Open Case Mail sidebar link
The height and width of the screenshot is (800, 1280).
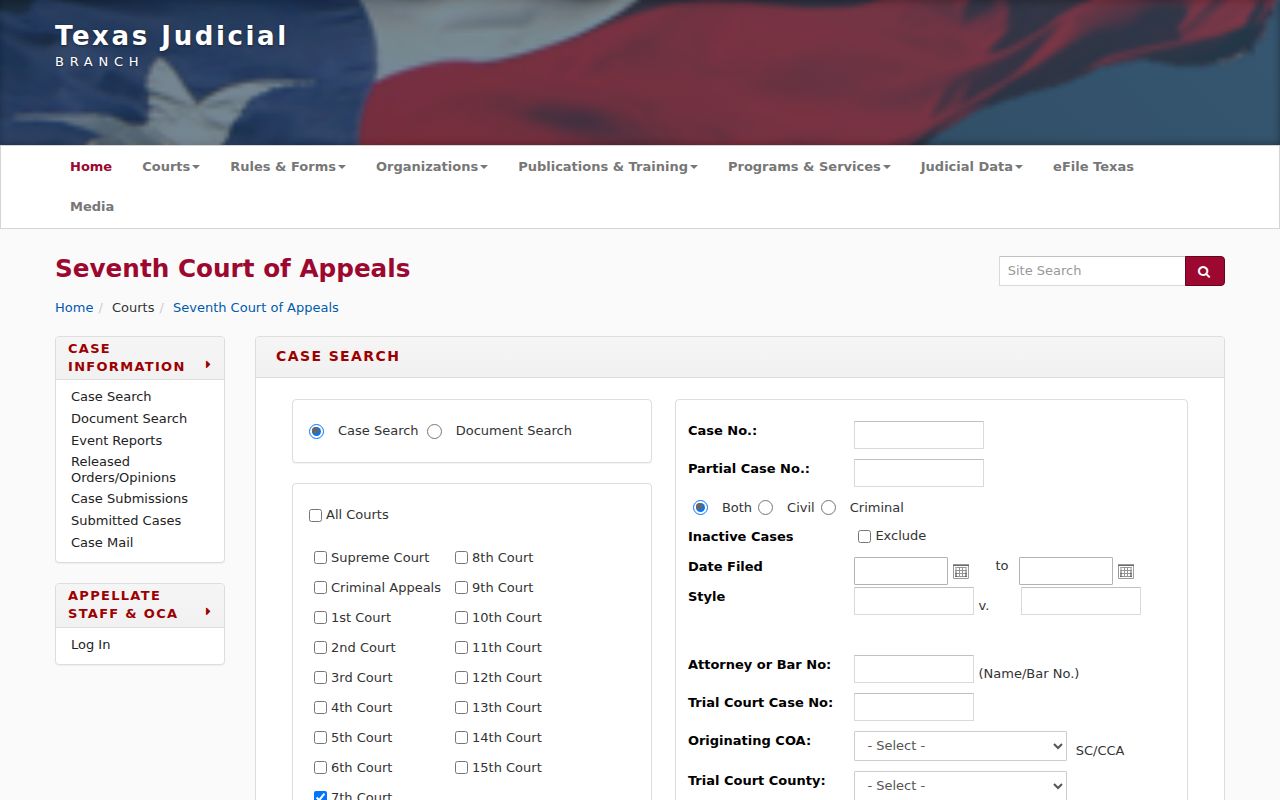click(102, 543)
